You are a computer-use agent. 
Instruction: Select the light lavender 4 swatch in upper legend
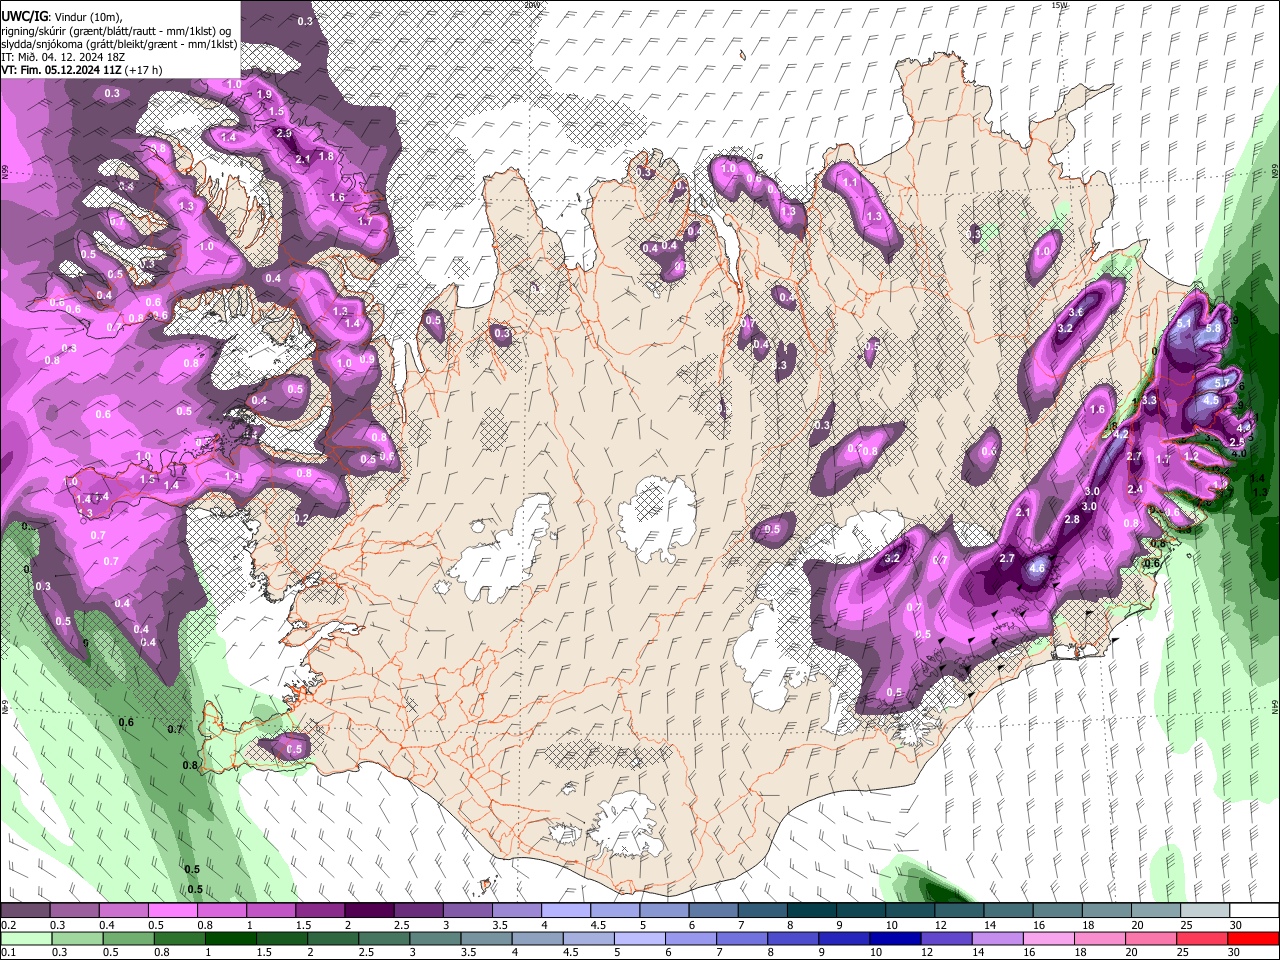(565, 911)
